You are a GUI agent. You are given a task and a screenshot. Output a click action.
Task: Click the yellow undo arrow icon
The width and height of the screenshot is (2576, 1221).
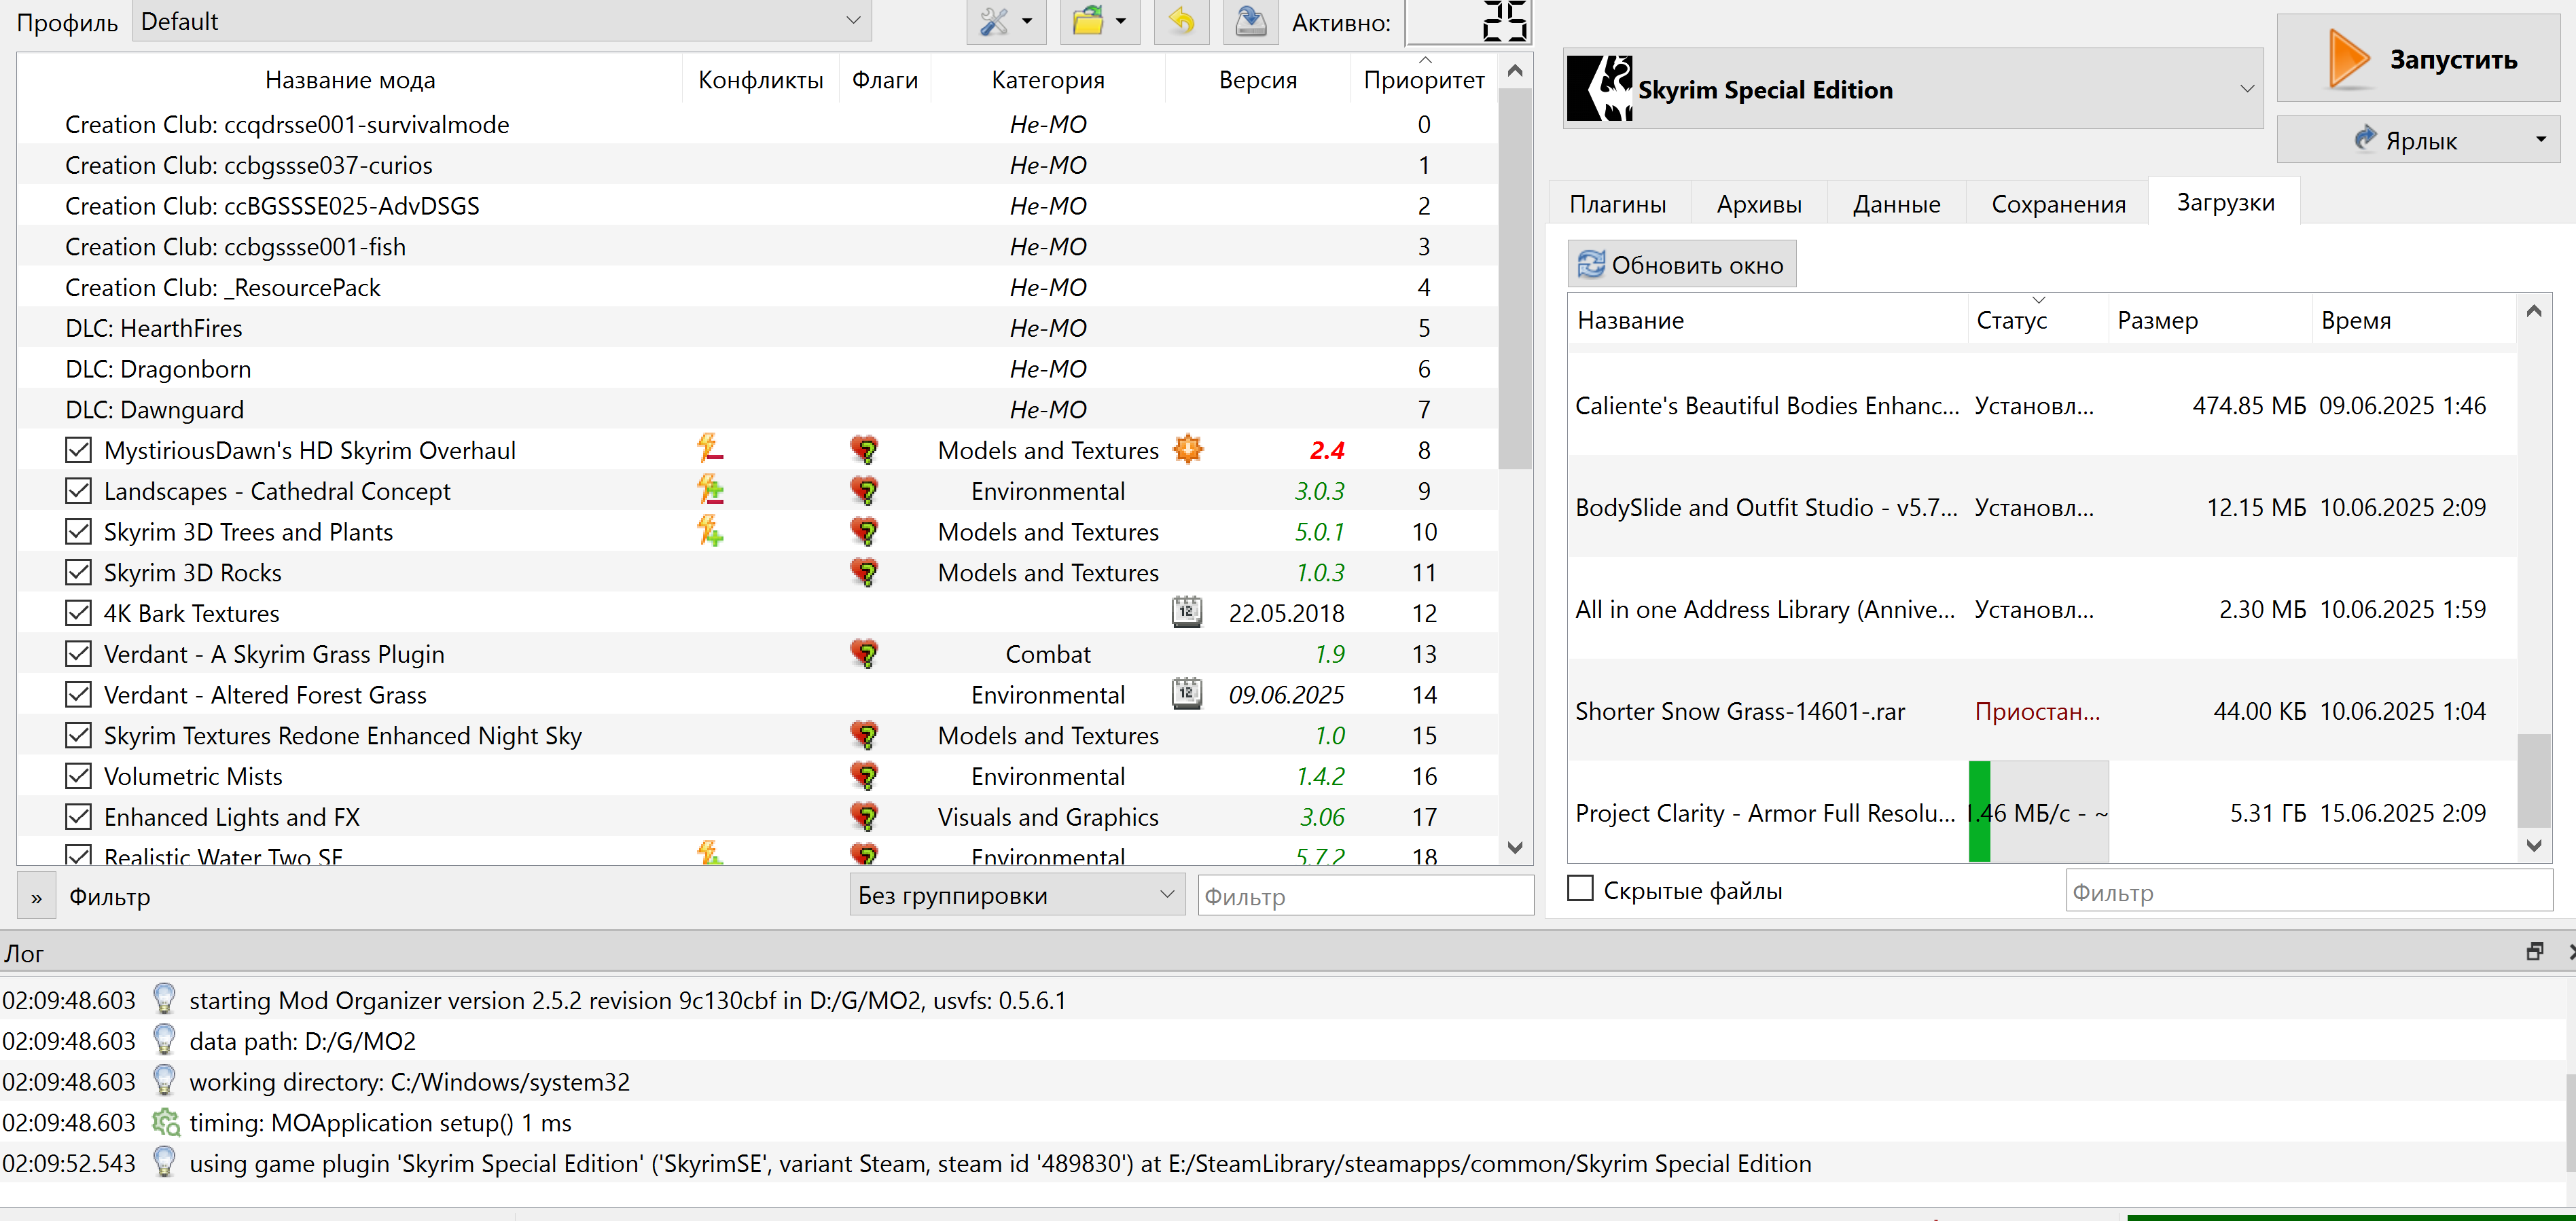pos(1181,21)
